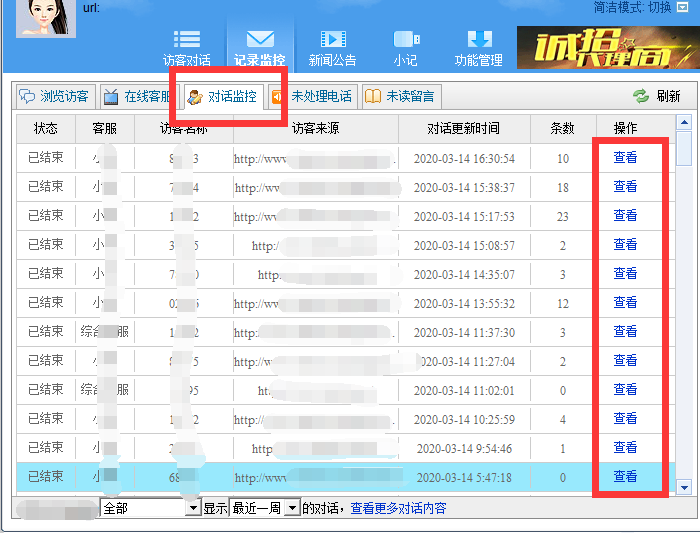This screenshot has height=533, width=700.
Task: Sort by the 访客来源 column header
Action: (316, 129)
